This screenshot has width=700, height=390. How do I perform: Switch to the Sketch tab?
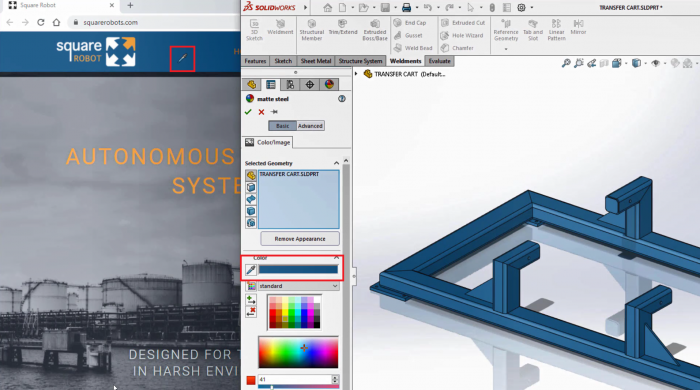click(x=283, y=61)
